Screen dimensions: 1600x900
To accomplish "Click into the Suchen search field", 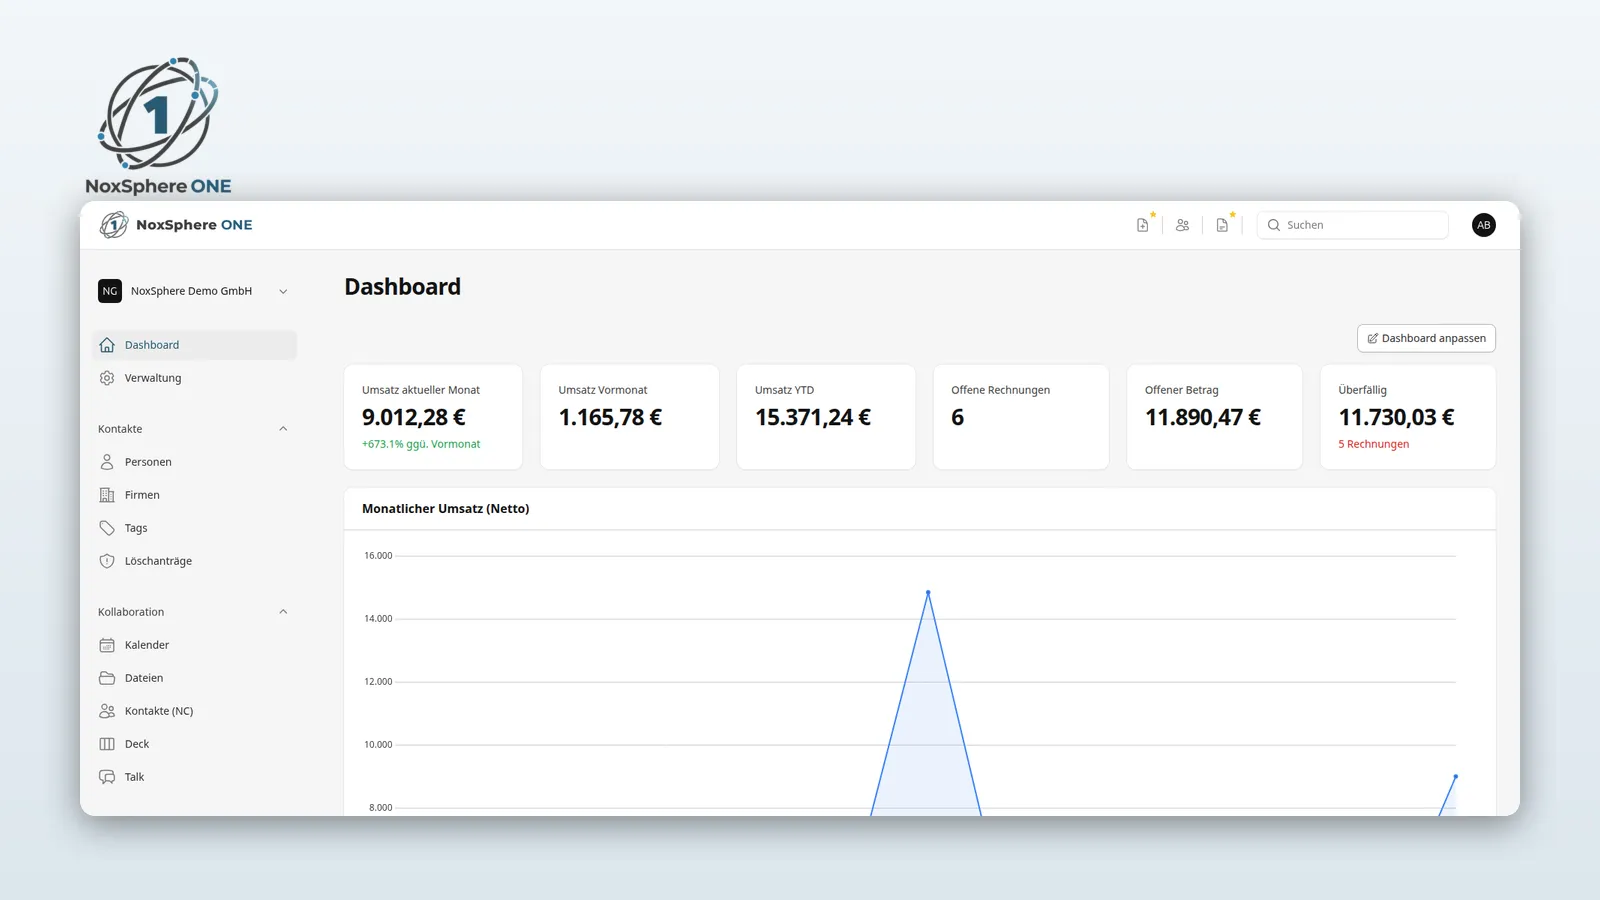I will [x=1352, y=225].
